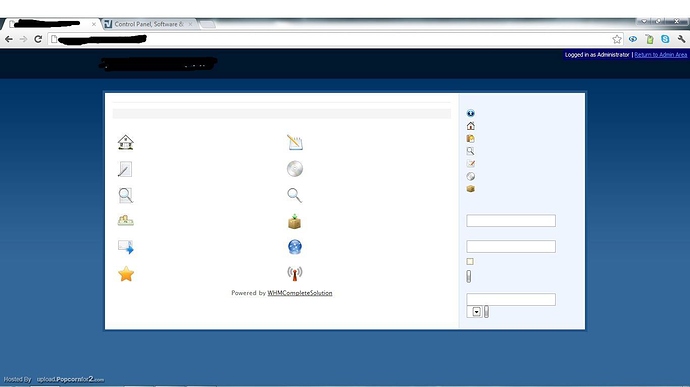Screen dimensions: 690x387
Task: Click the document with pen icon
Action: pos(125,169)
